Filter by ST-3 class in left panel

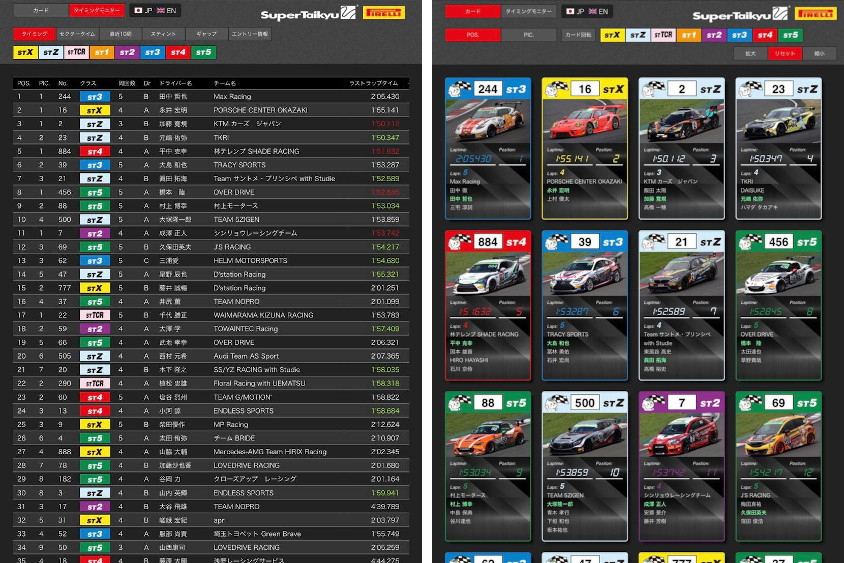(x=152, y=52)
